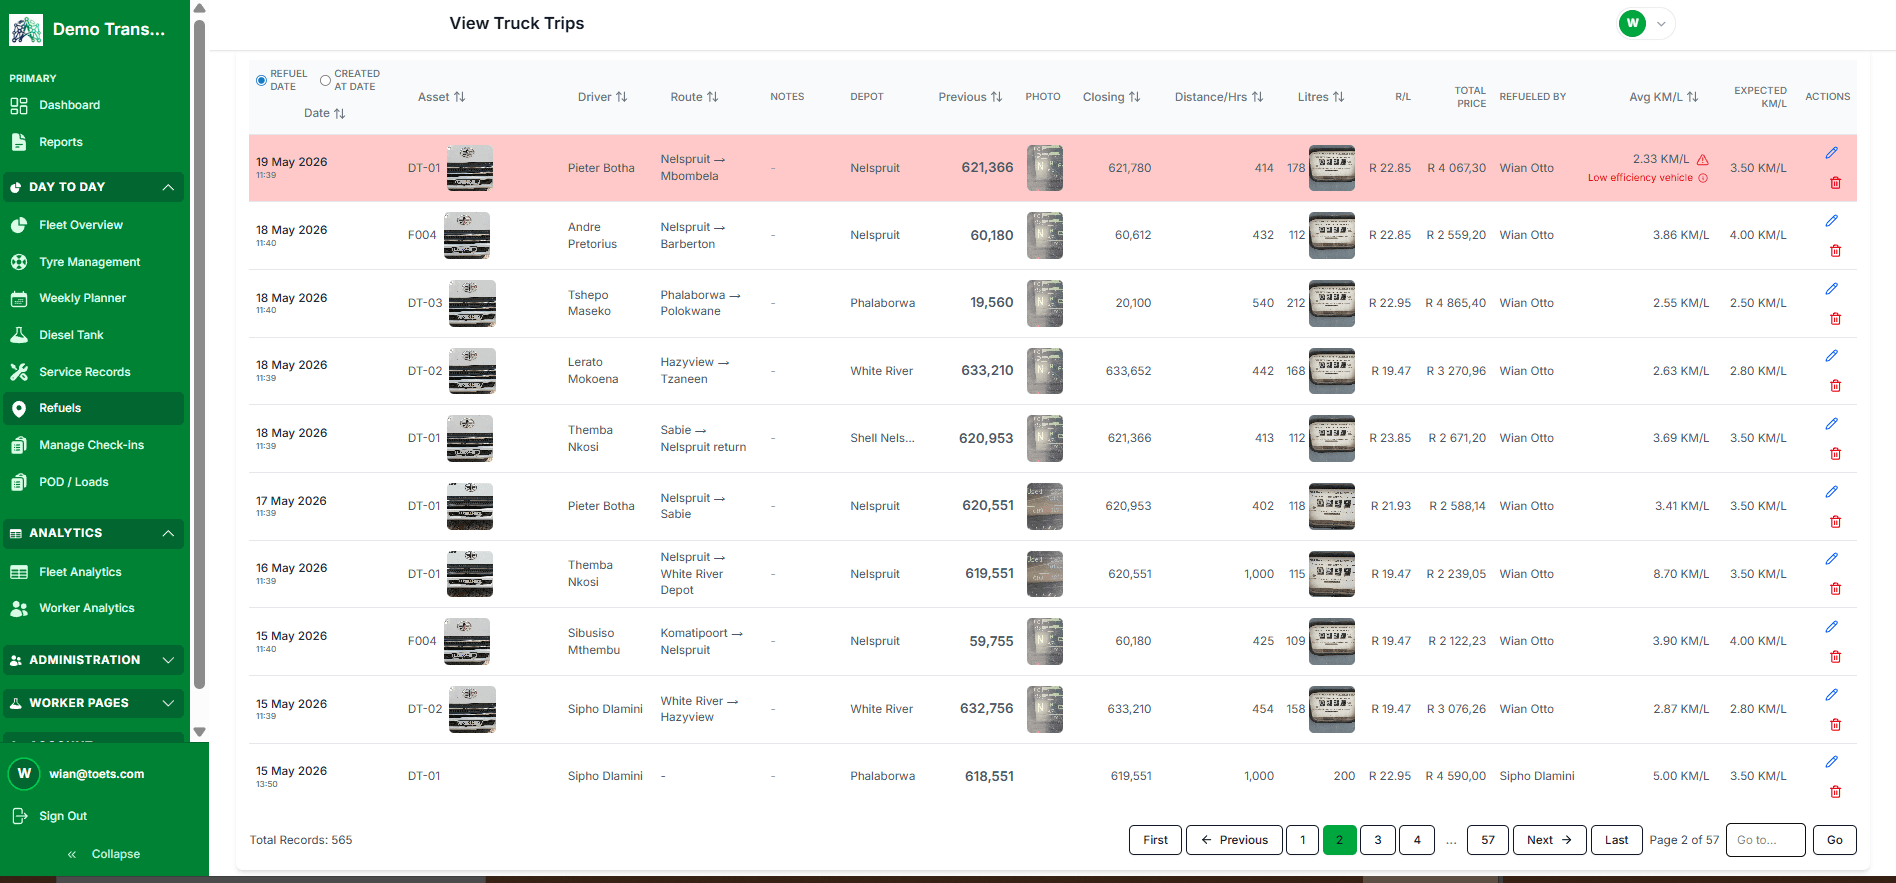Edit the DT-02 Sipho Dlamini record
The width and height of the screenshot is (1896, 883).
[1831, 695]
